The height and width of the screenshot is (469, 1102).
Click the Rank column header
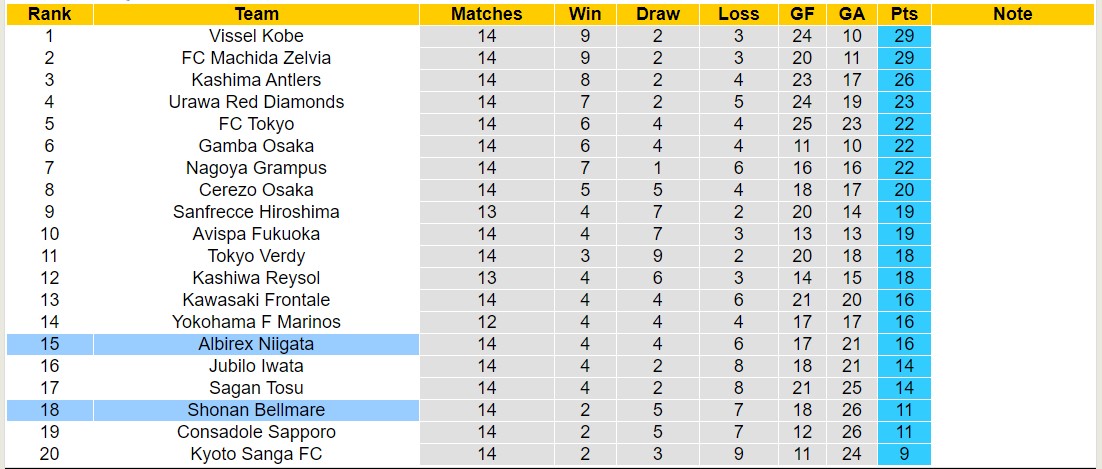[49, 14]
